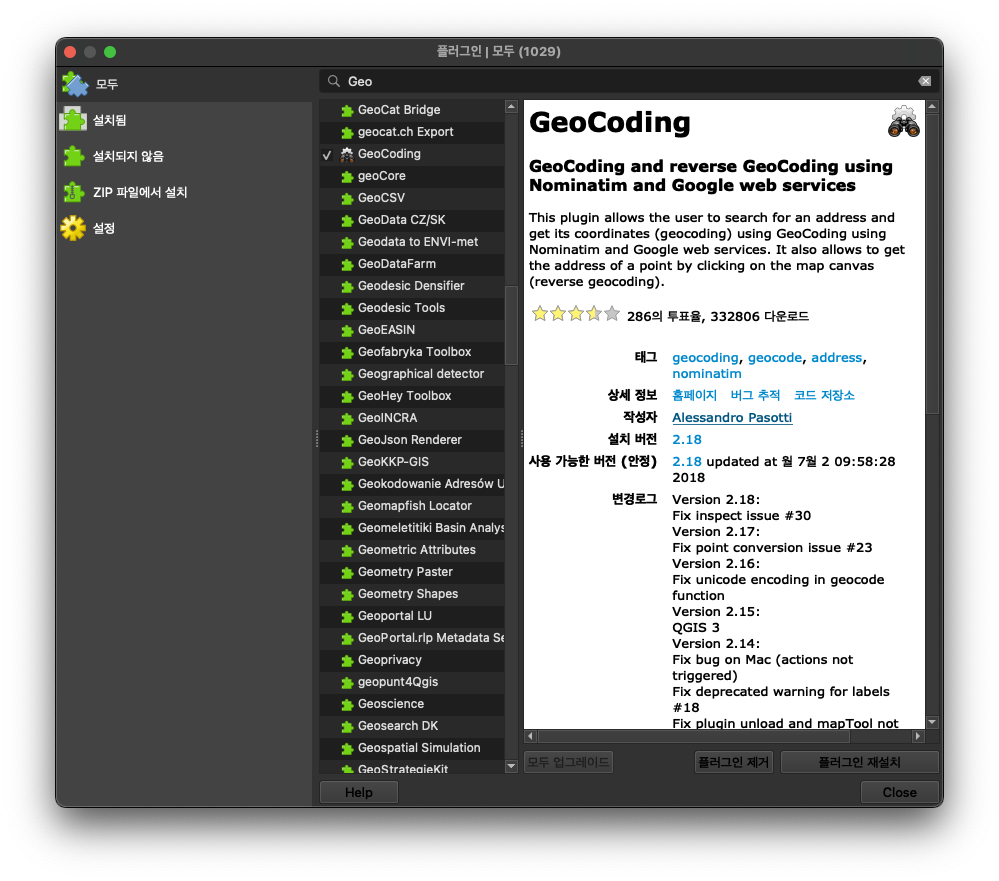Click the geoCore plugin icon
Viewport: 999px width, 881px height.
(347, 176)
